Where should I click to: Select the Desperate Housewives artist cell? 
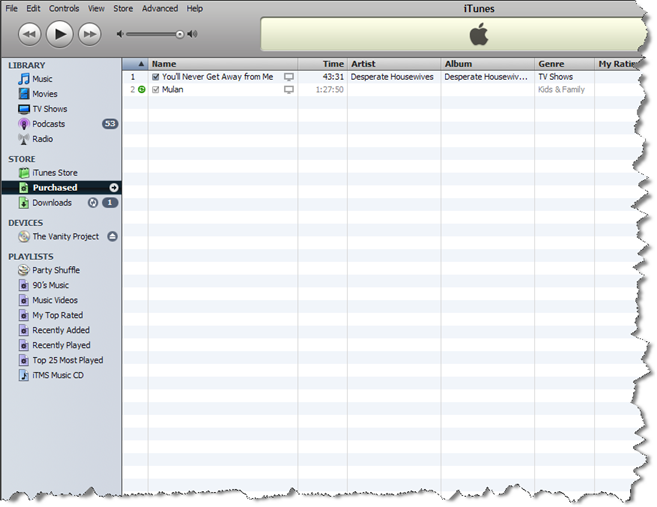click(392, 77)
